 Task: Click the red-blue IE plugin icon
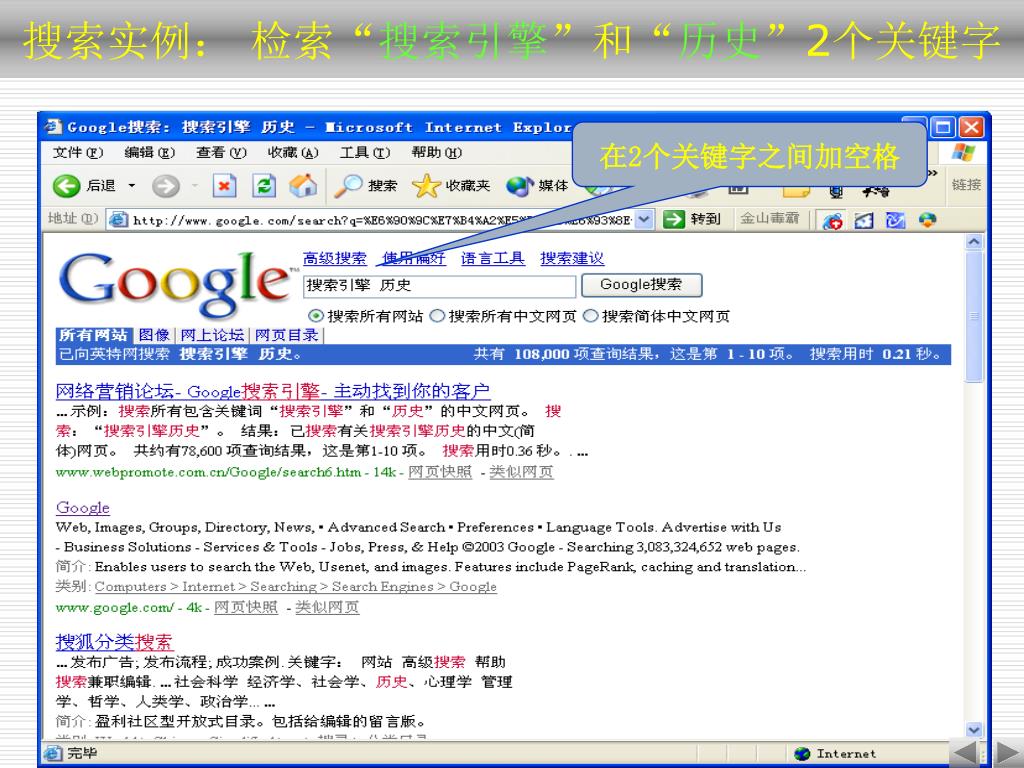pos(832,220)
